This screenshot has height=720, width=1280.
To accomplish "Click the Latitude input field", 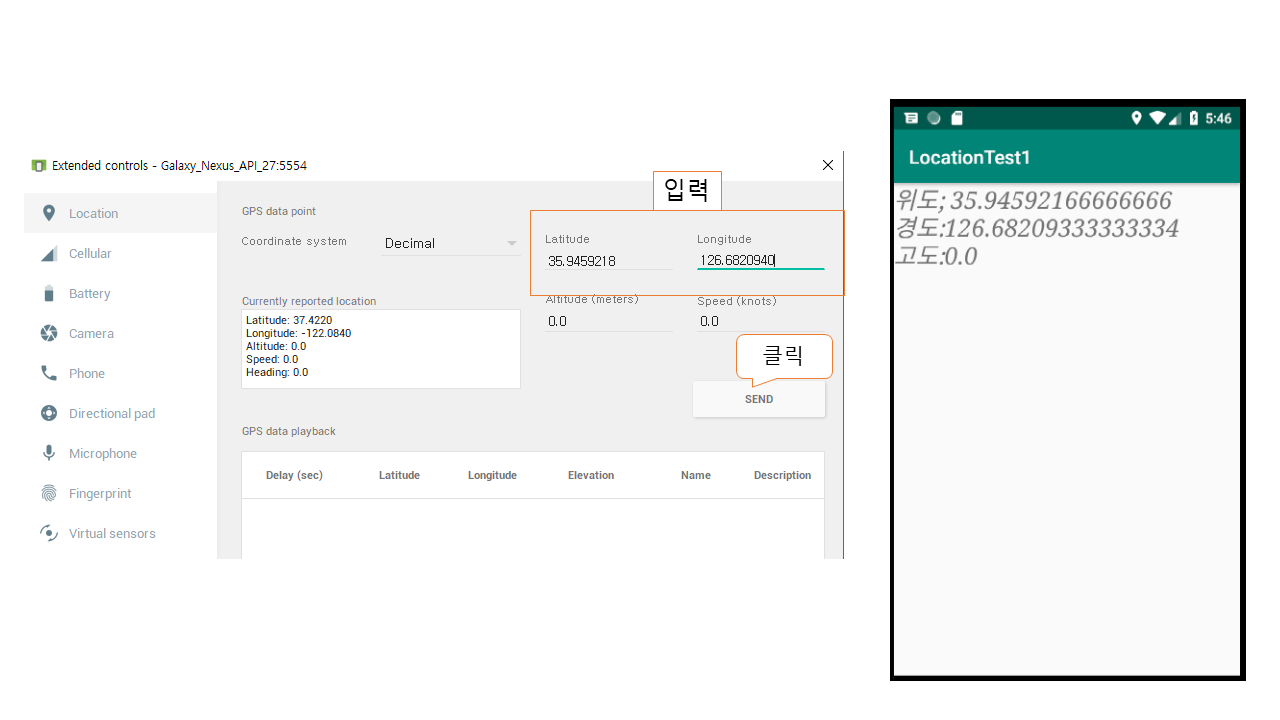I will coord(608,261).
